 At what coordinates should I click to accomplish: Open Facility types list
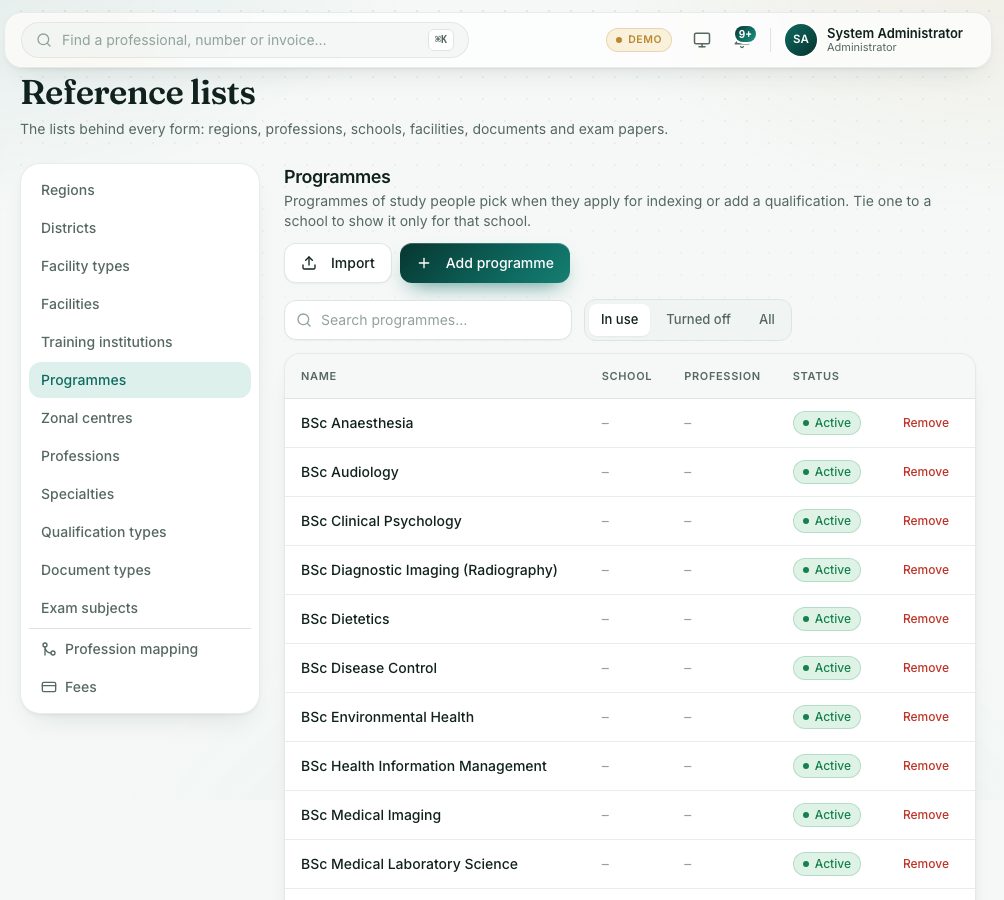click(x=140, y=266)
